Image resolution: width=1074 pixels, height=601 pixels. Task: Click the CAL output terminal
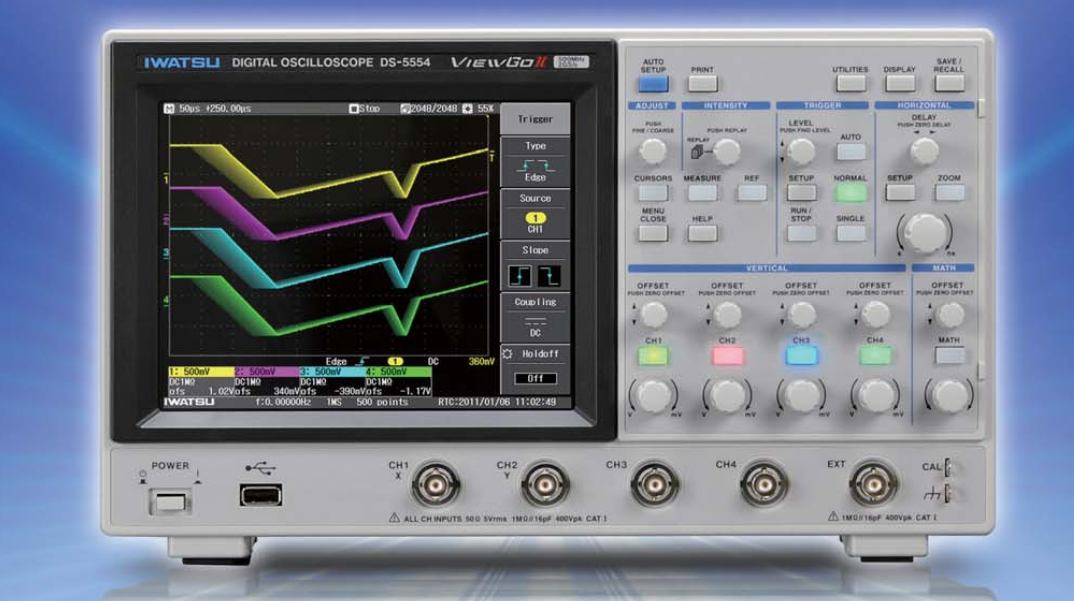click(948, 467)
